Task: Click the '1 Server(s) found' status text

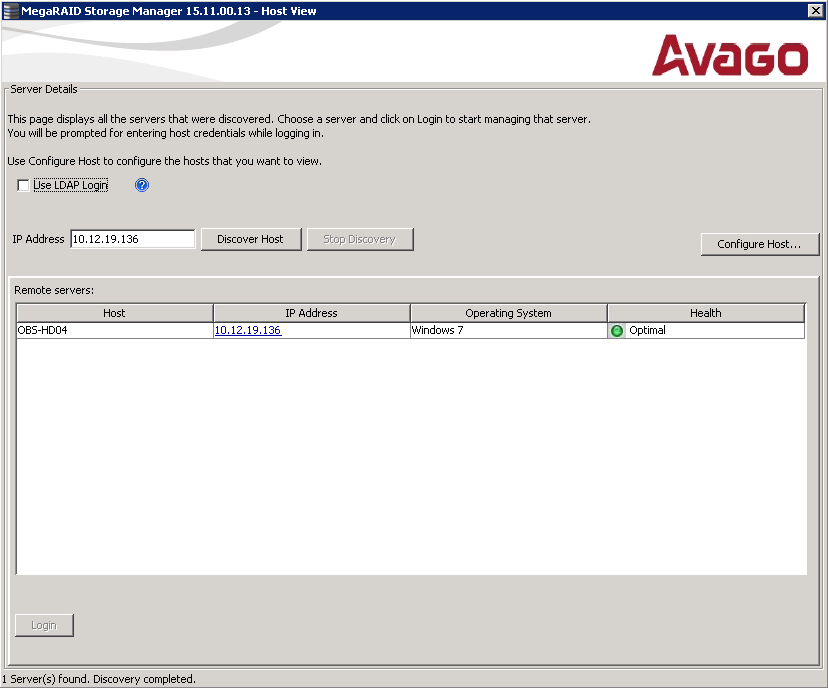Action: coord(98,678)
